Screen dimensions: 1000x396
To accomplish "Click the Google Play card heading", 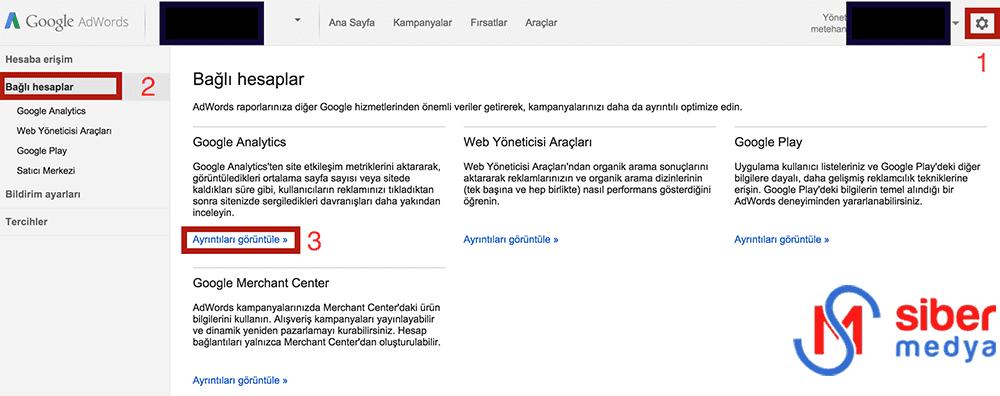I will click(768, 142).
